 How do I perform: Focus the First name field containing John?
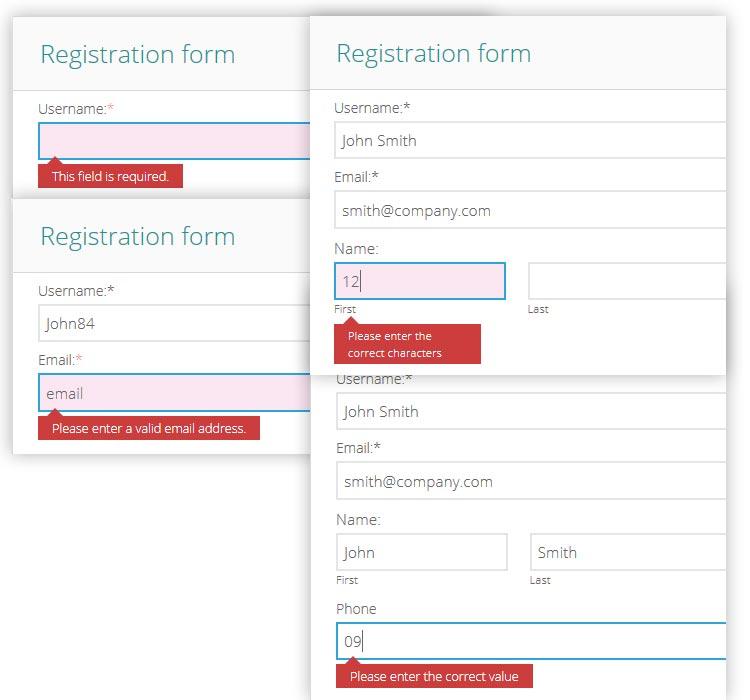pos(422,552)
